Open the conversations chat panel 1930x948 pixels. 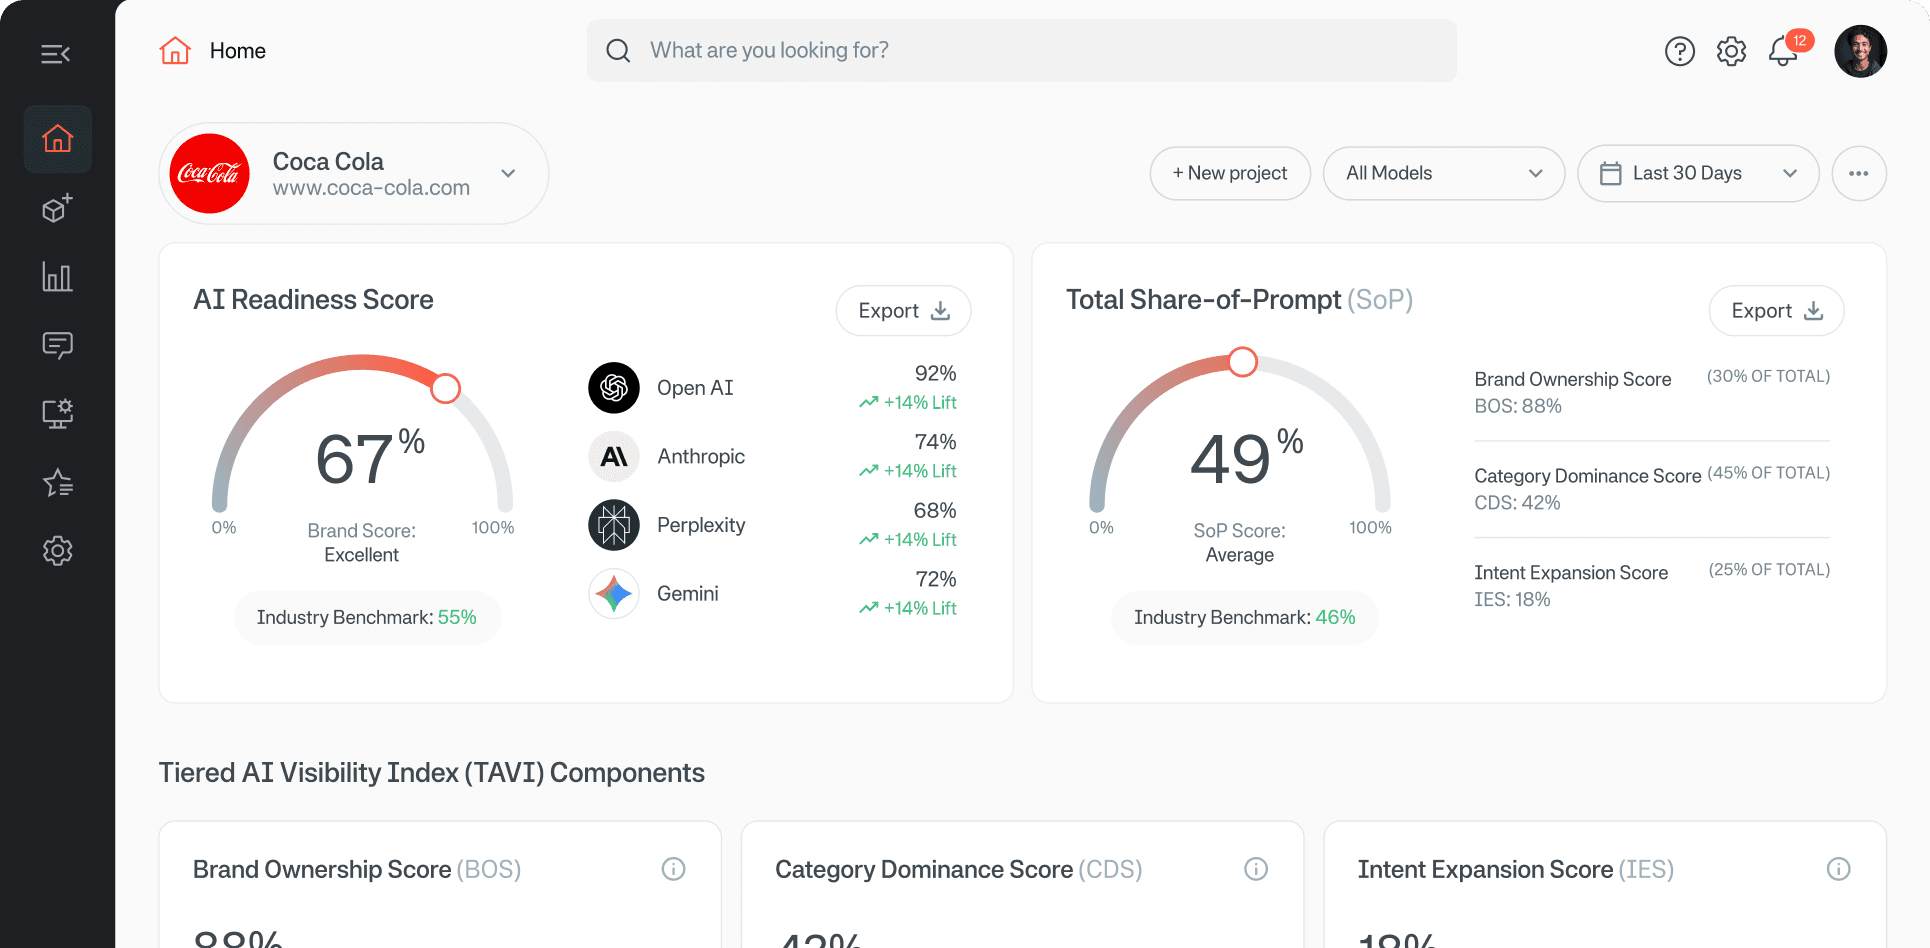[x=57, y=345]
